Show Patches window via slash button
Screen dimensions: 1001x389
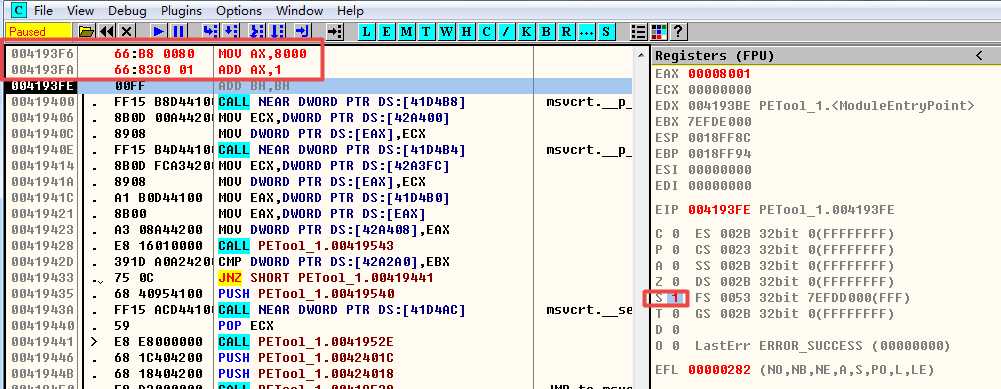click(507, 31)
